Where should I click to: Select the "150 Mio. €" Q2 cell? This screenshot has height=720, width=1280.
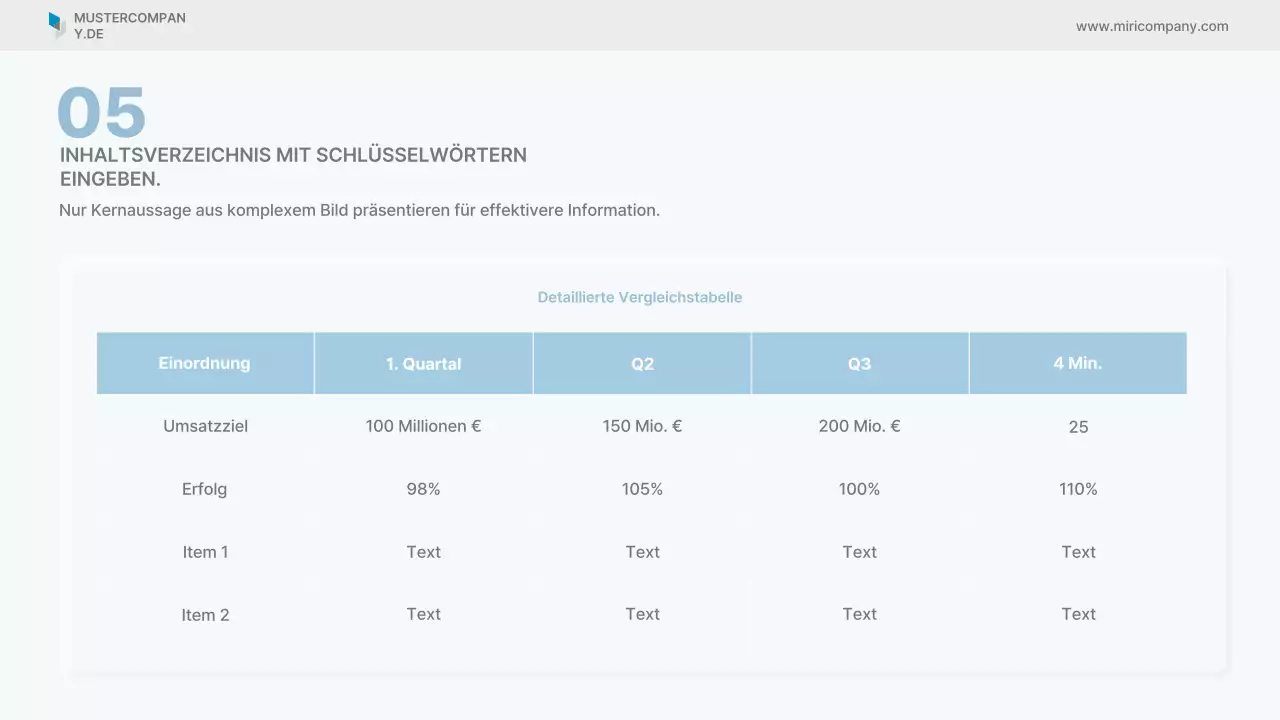tap(641, 426)
